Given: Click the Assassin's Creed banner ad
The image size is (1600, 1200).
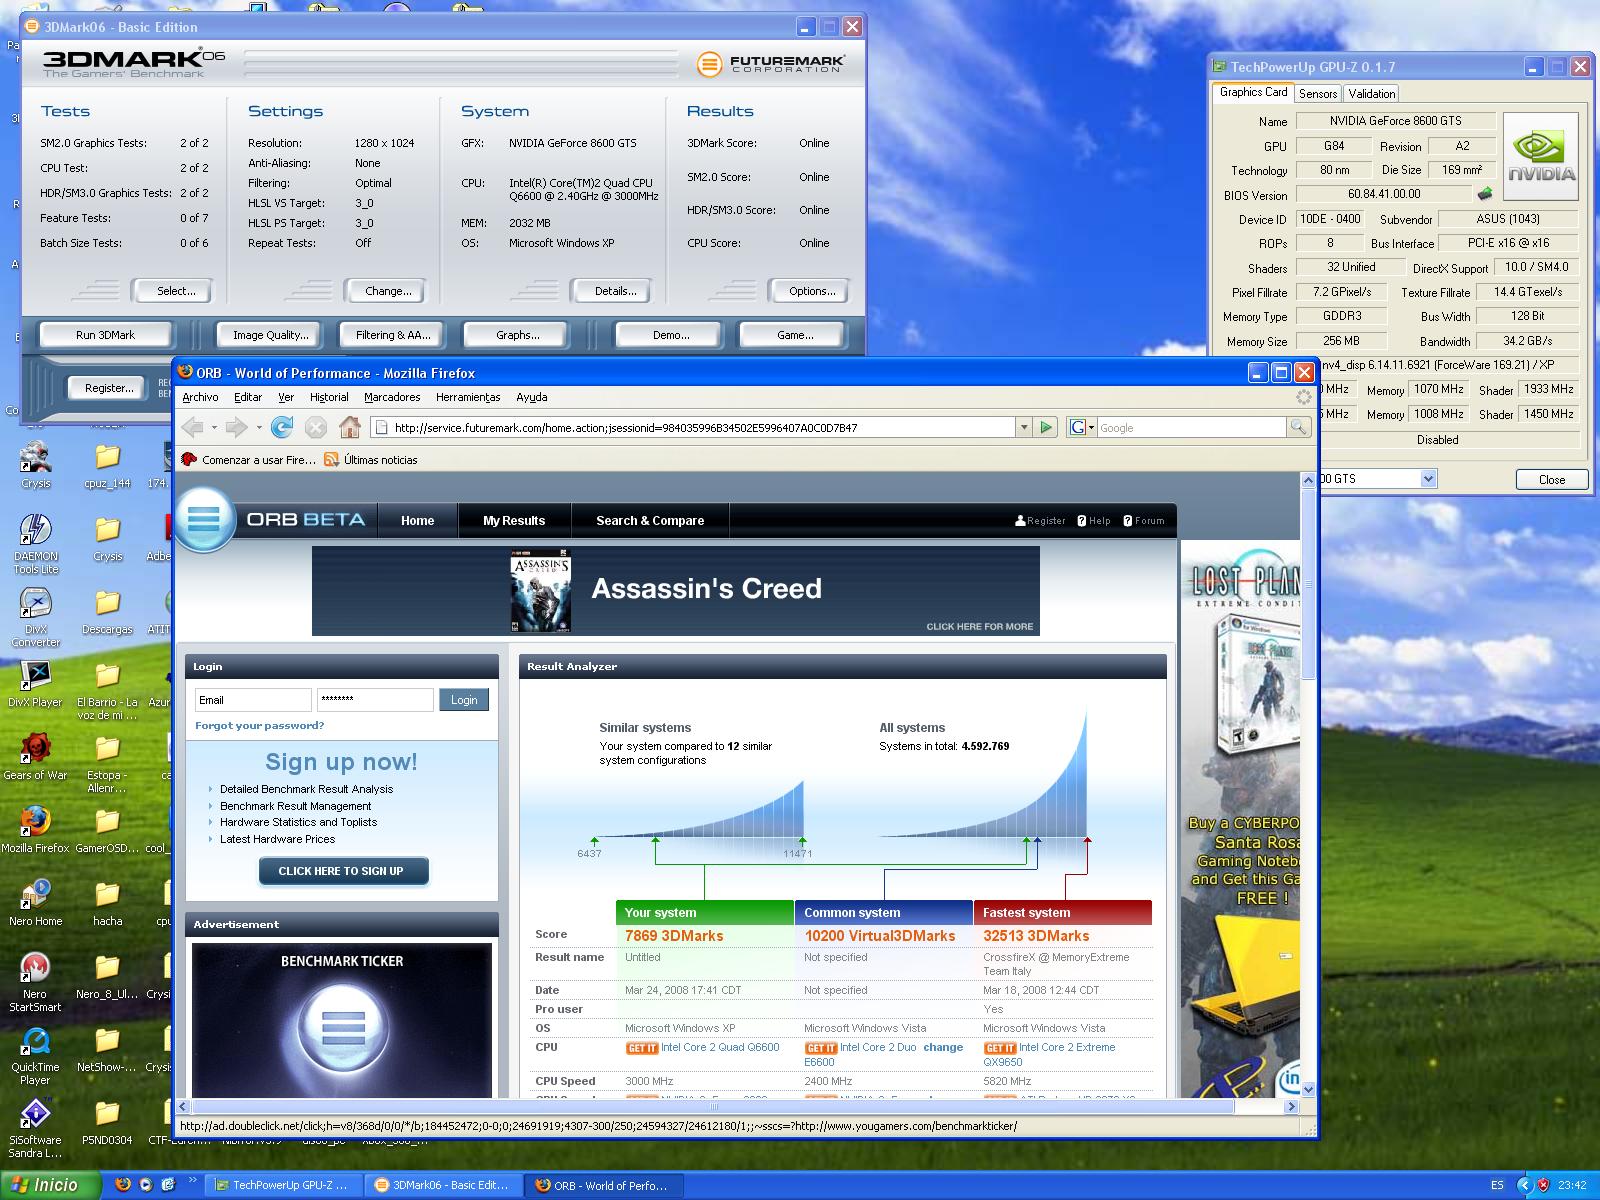Looking at the screenshot, I should coord(676,590).
